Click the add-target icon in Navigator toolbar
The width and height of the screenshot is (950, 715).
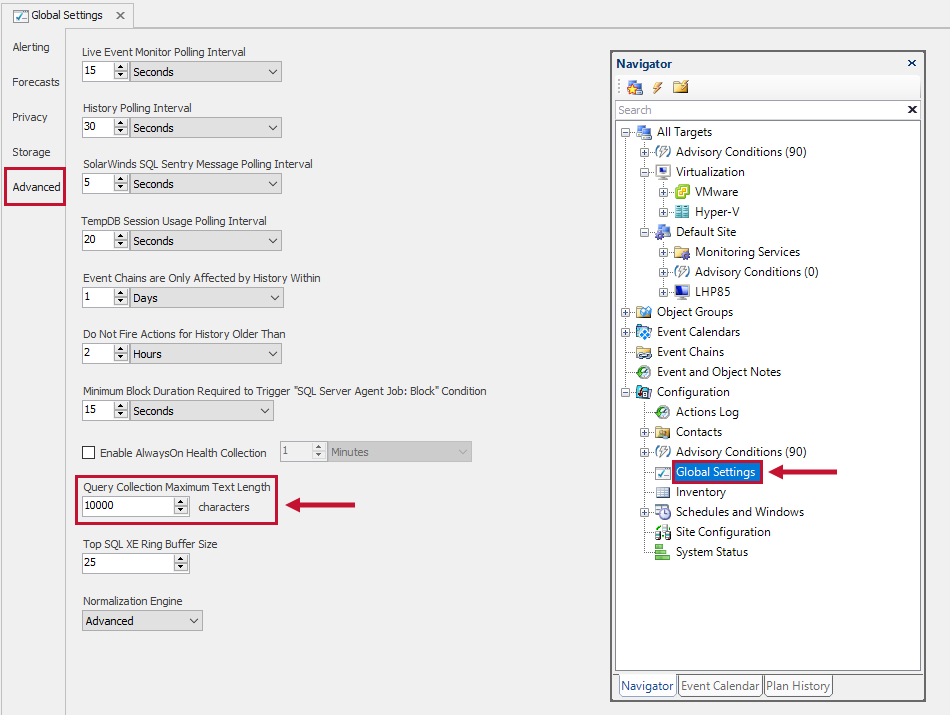635,87
